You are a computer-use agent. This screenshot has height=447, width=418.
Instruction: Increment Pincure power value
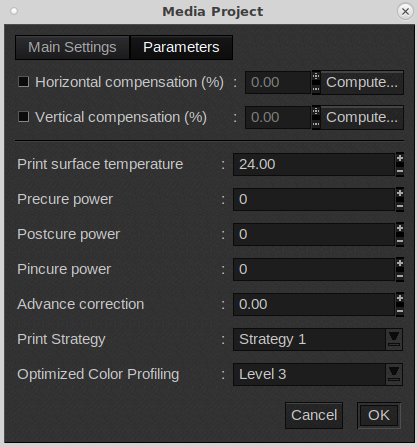[400, 264]
